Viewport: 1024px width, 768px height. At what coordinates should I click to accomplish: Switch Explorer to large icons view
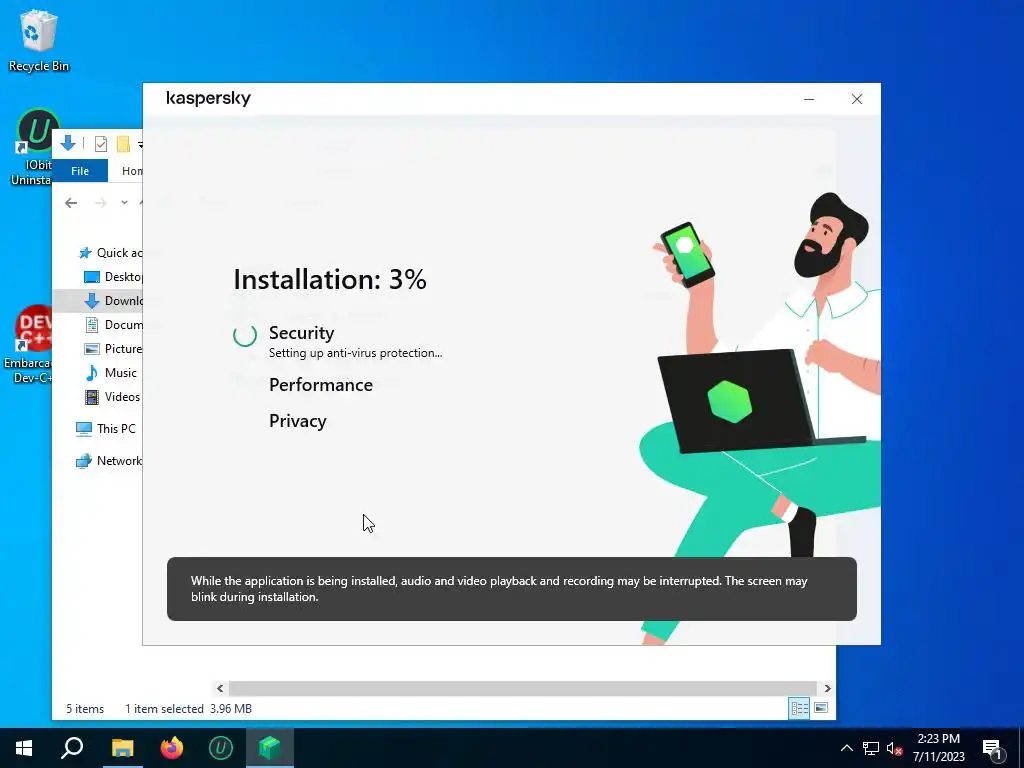point(822,708)
